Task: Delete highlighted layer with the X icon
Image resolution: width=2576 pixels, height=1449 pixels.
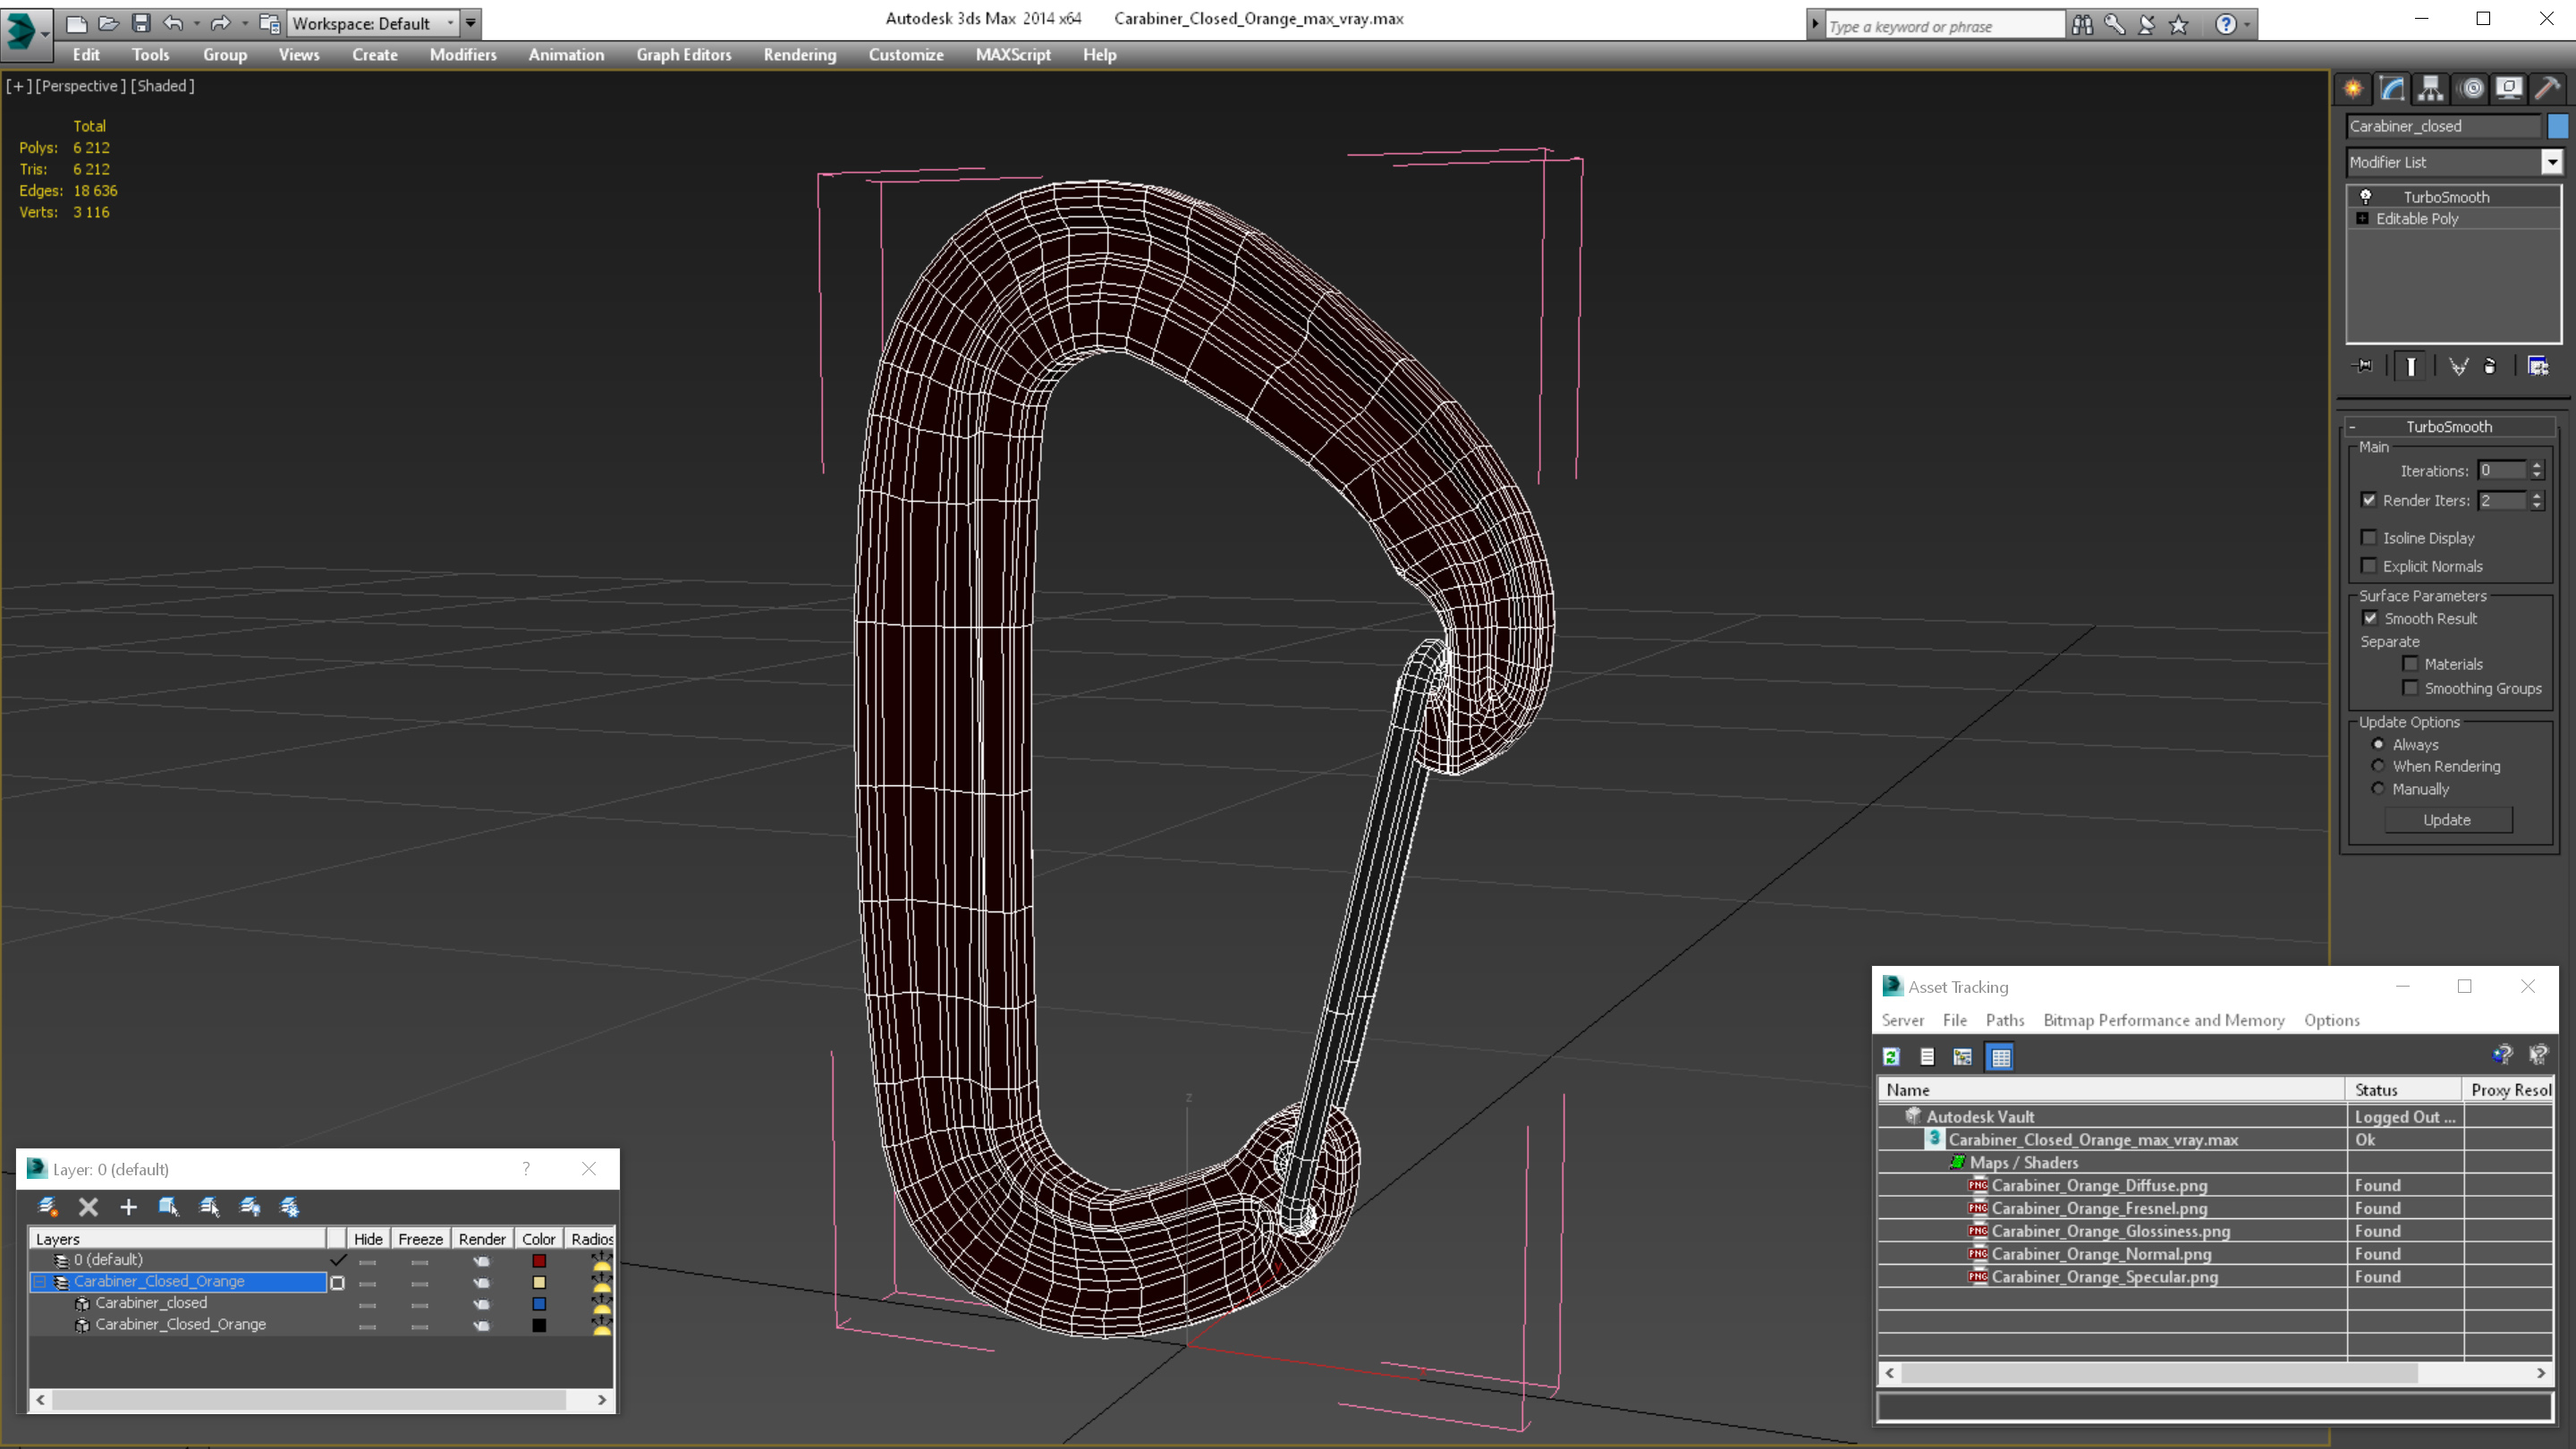Action: [x=88, y=1207]
